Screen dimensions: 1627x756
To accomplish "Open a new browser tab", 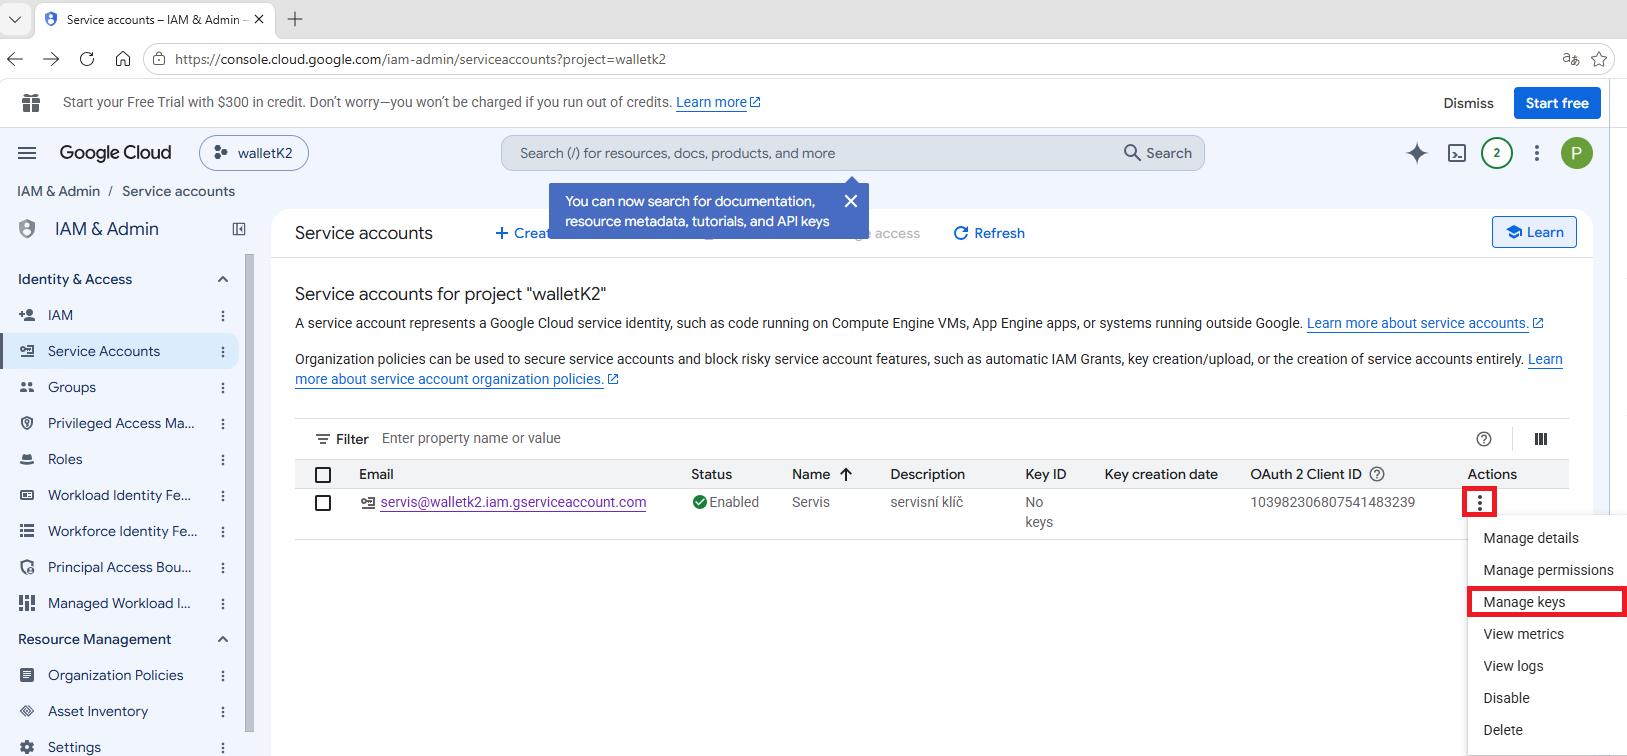I will (295, 19).
